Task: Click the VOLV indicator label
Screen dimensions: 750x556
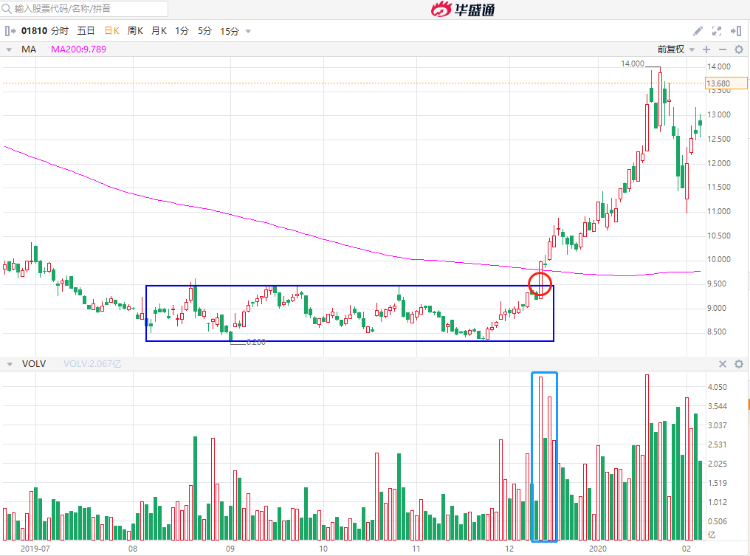Action: pos(34,364)
